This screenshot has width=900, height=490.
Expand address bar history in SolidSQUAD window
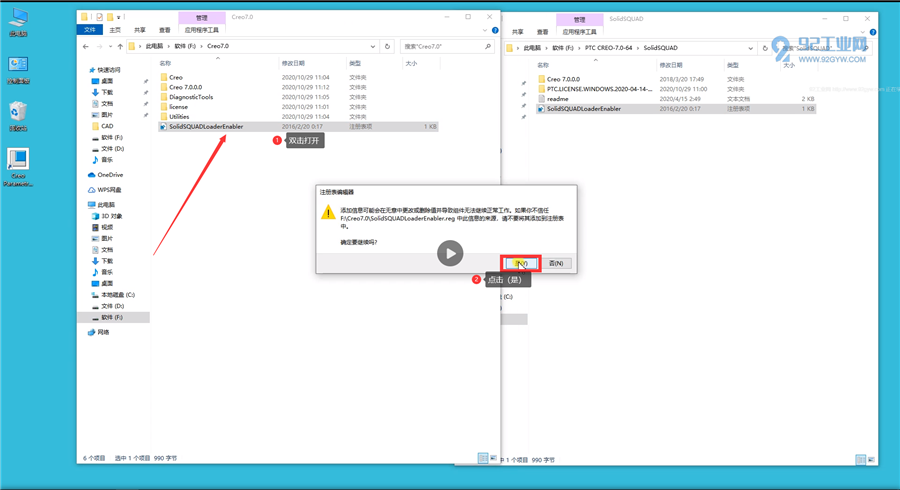[750, 48]
